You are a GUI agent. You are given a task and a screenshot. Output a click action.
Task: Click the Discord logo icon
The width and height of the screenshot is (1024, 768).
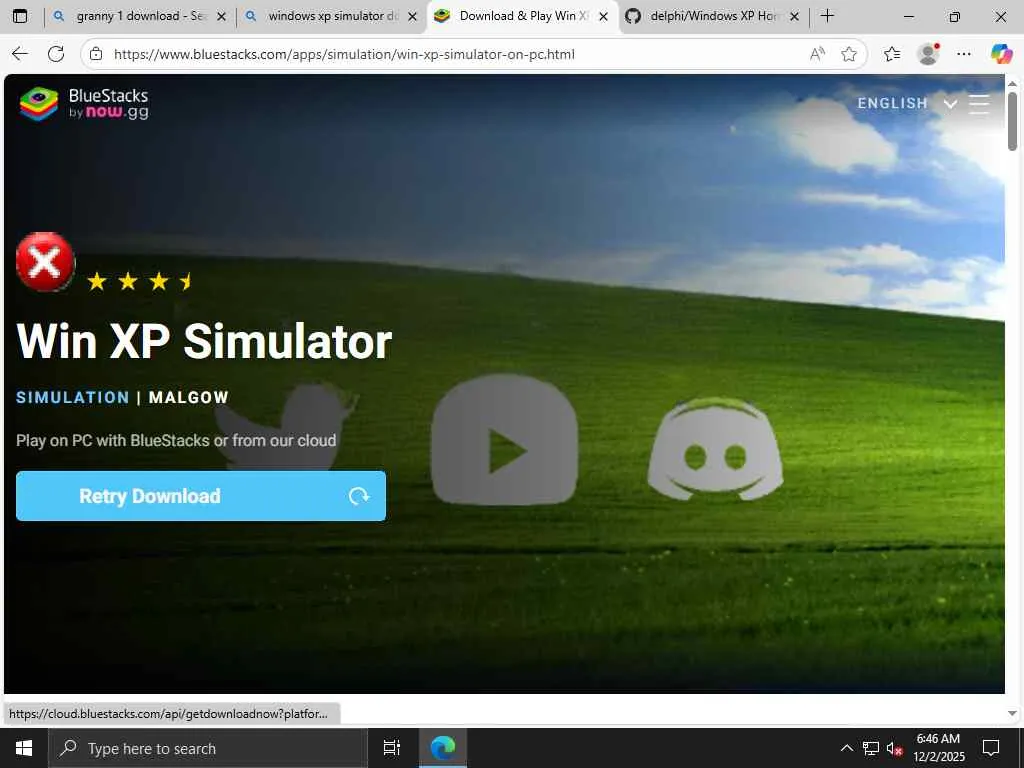pyautogui.click(x=716, y=449)
